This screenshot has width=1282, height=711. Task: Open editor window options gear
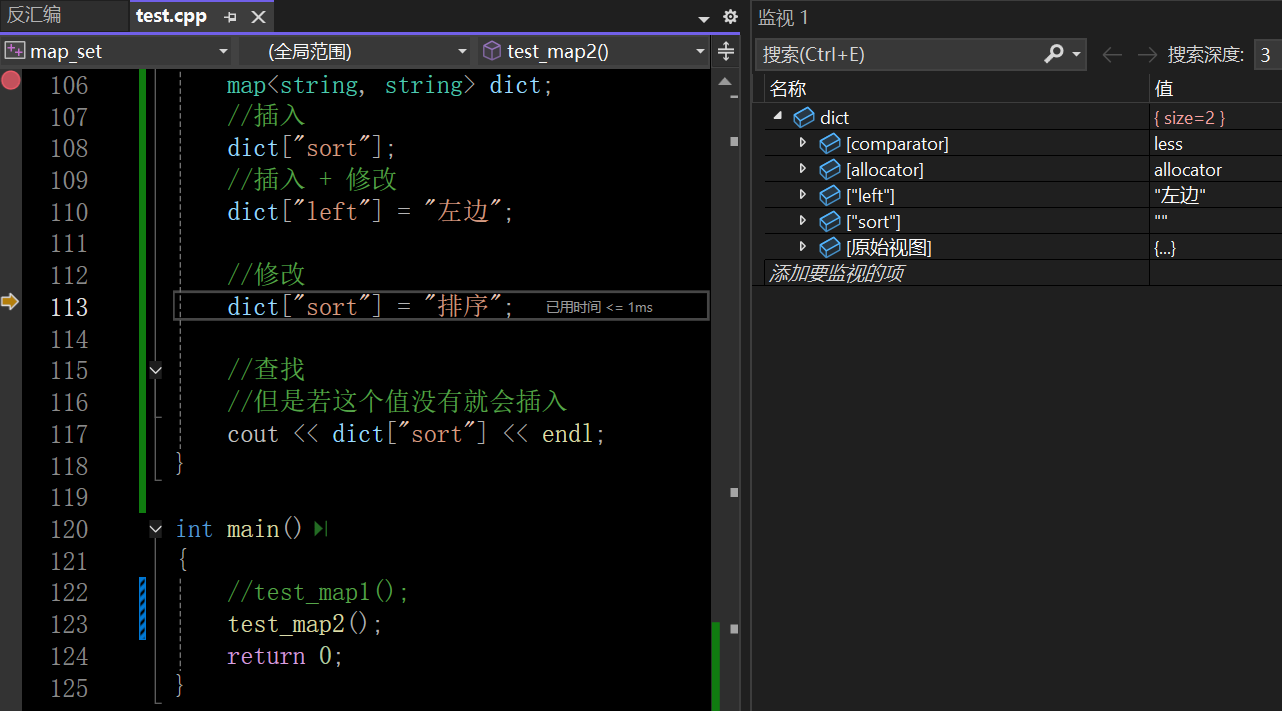click(730, 17)
